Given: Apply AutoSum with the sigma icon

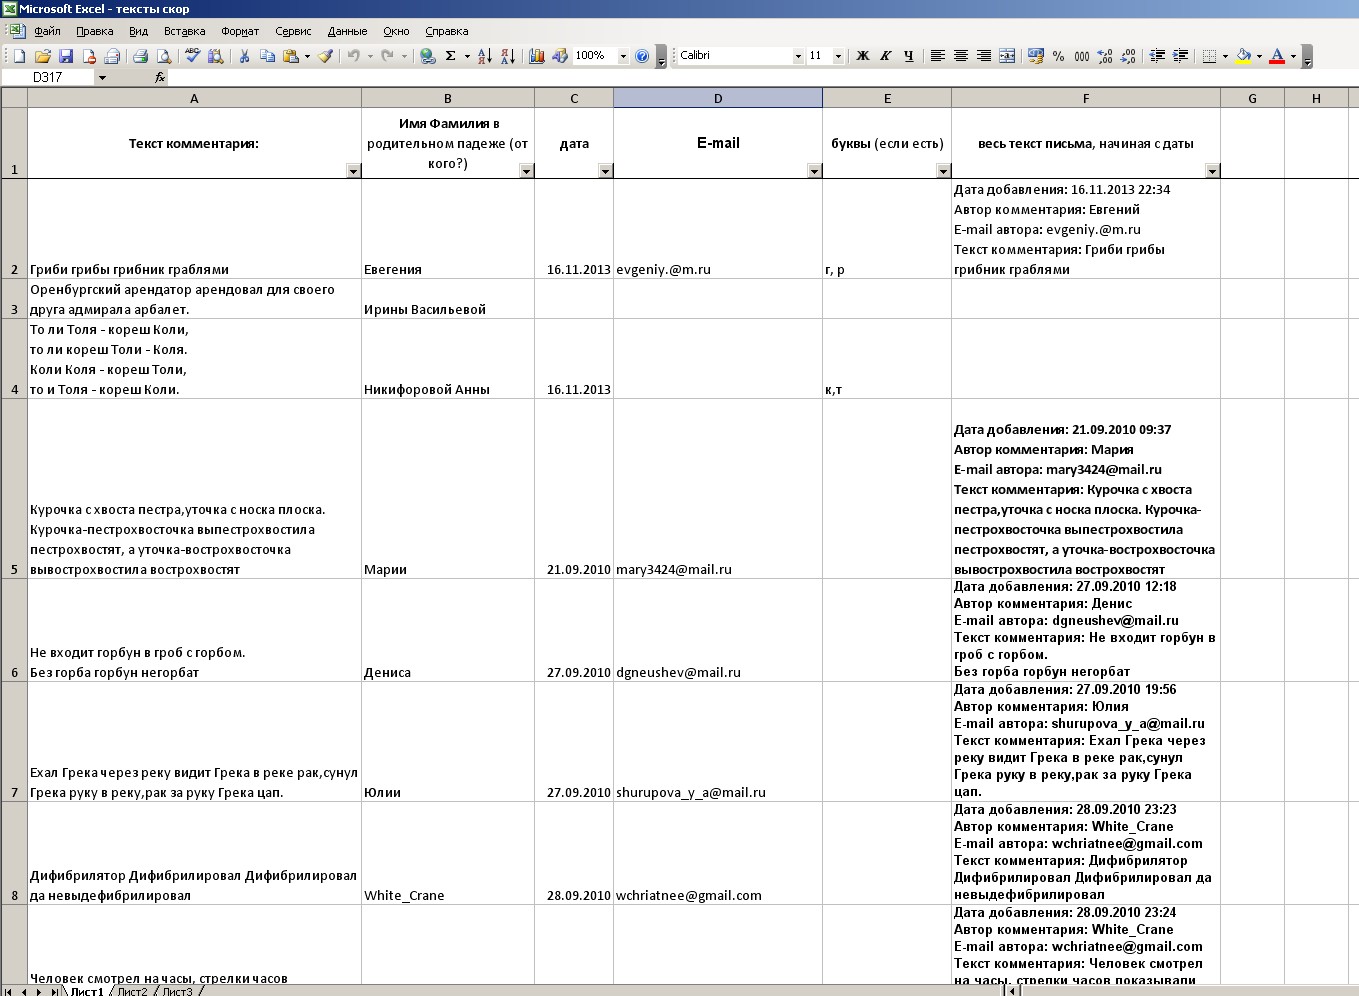Looking at the screenshot, I should 451,56.
